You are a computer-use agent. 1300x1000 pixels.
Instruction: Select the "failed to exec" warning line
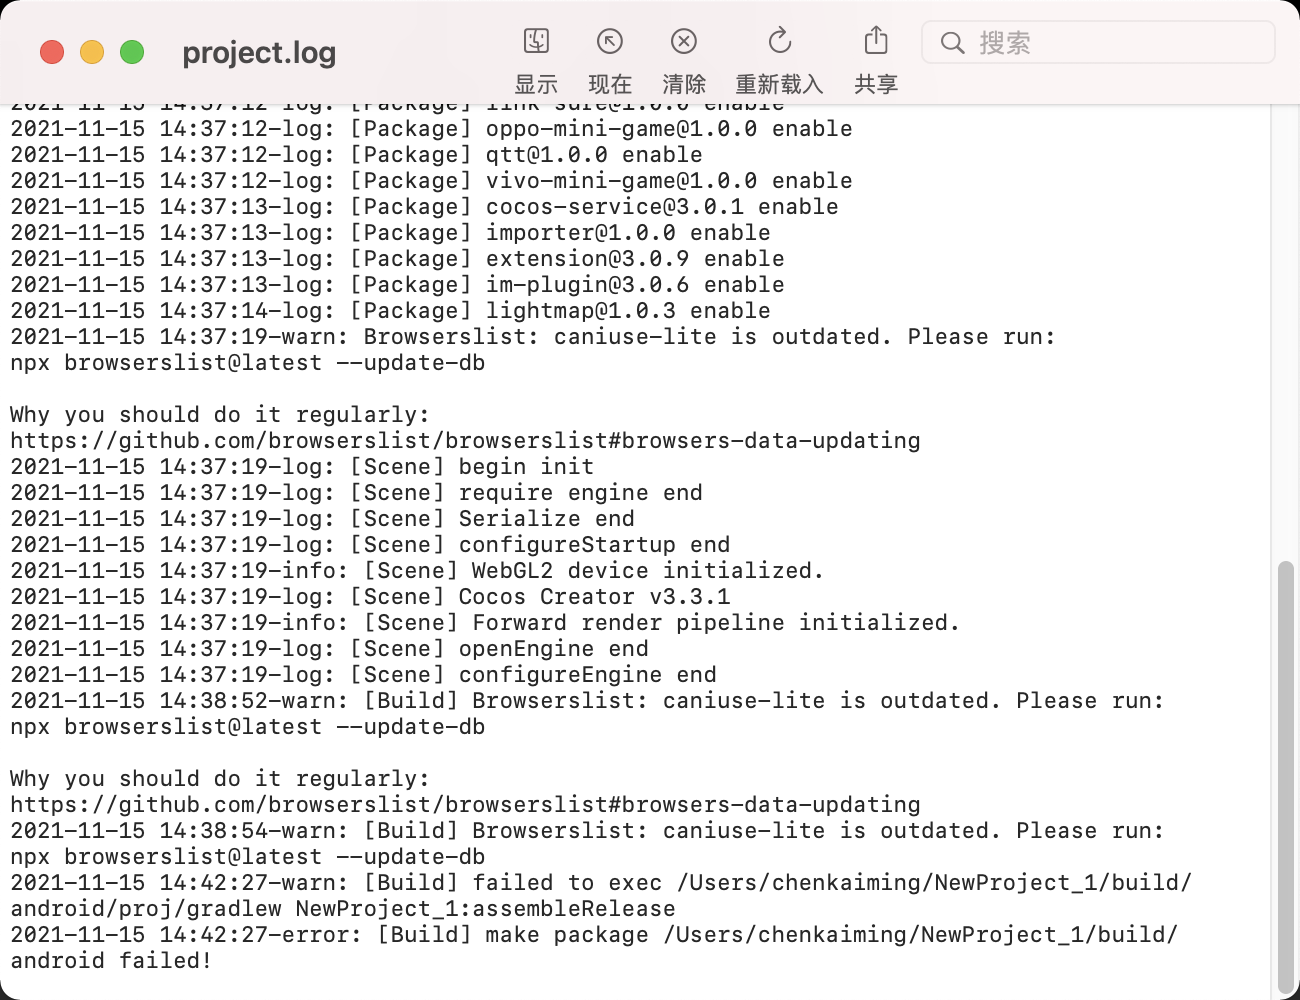(600, 883)
